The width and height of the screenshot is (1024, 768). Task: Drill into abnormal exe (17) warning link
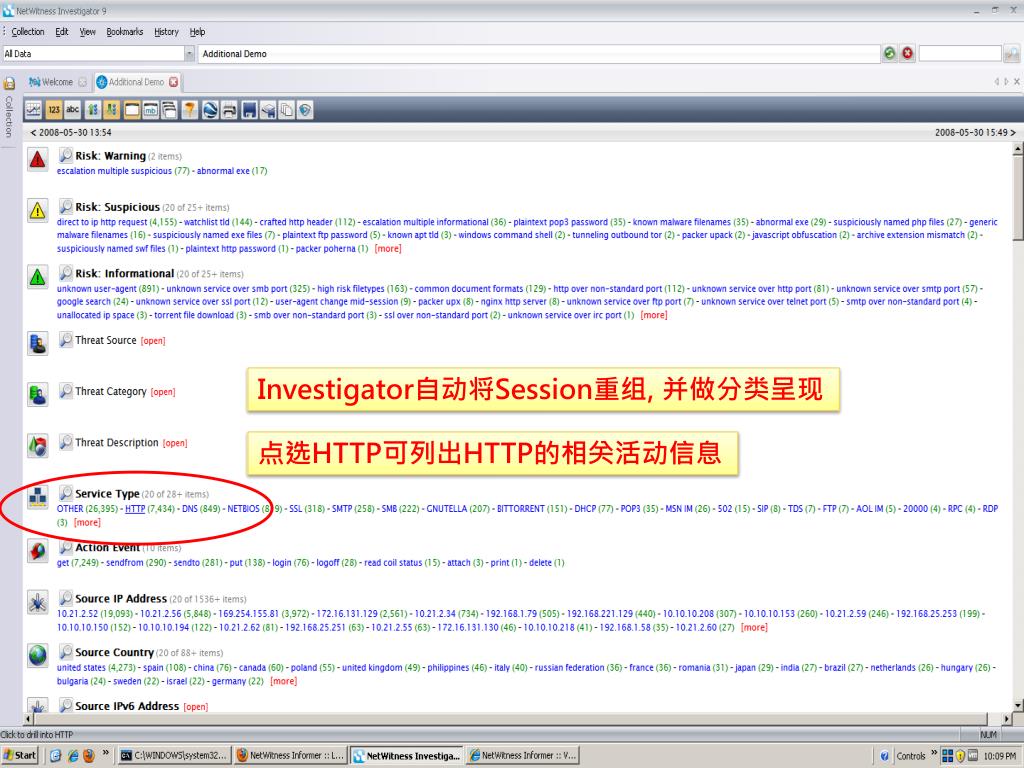[232, 171]
